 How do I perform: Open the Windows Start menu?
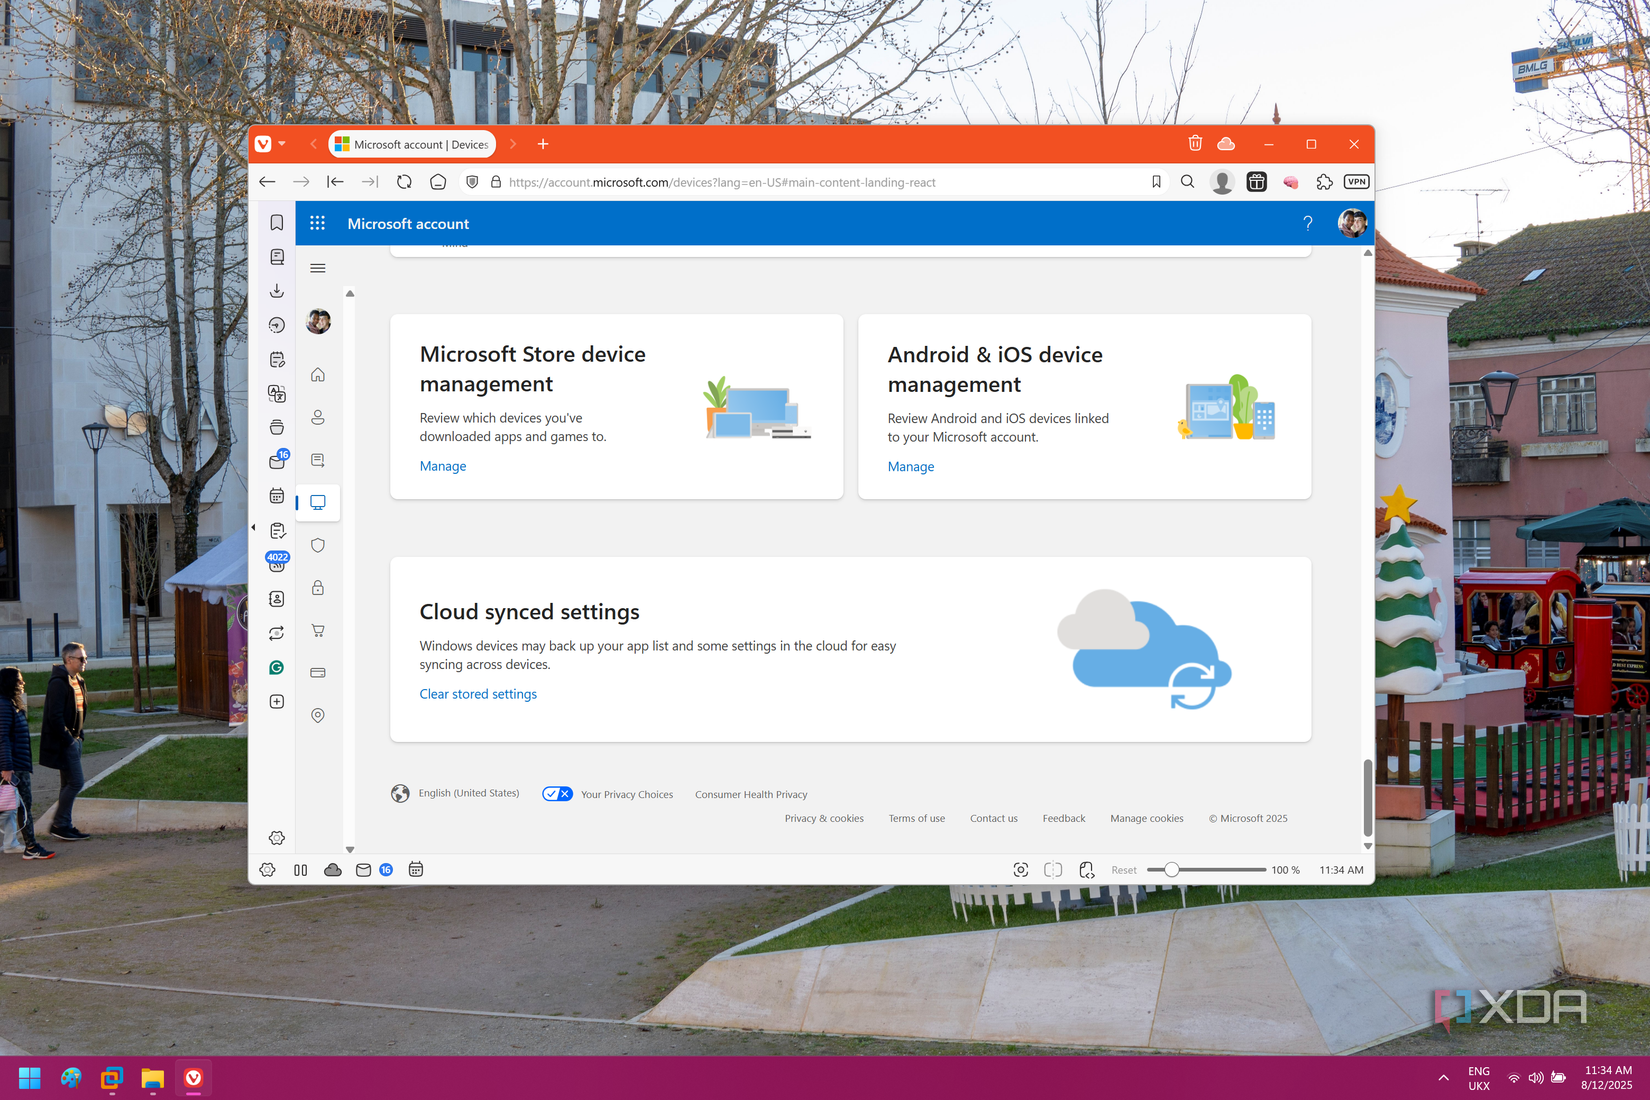pos(29,1078)
